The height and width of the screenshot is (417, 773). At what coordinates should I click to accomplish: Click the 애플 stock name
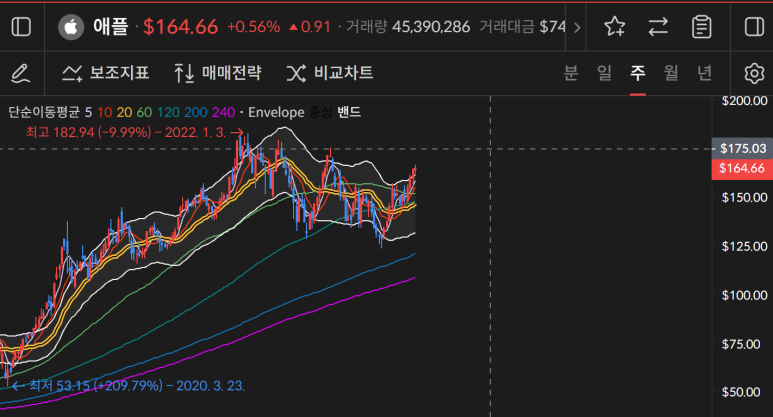(111, 27)
